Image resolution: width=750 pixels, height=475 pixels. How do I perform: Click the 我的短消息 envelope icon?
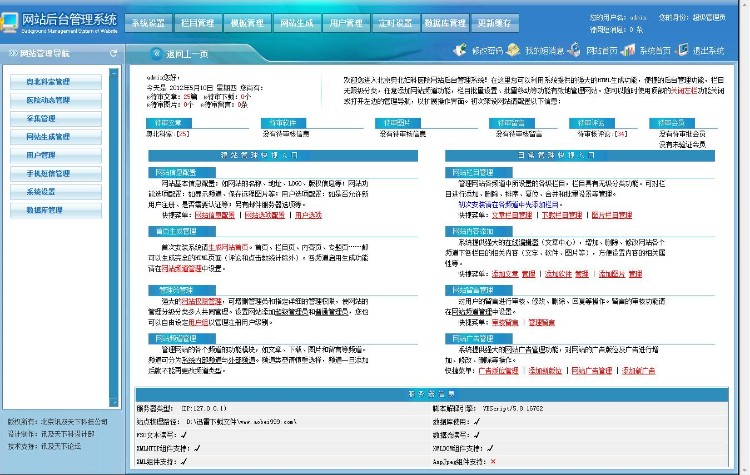(x=513, y=50)
